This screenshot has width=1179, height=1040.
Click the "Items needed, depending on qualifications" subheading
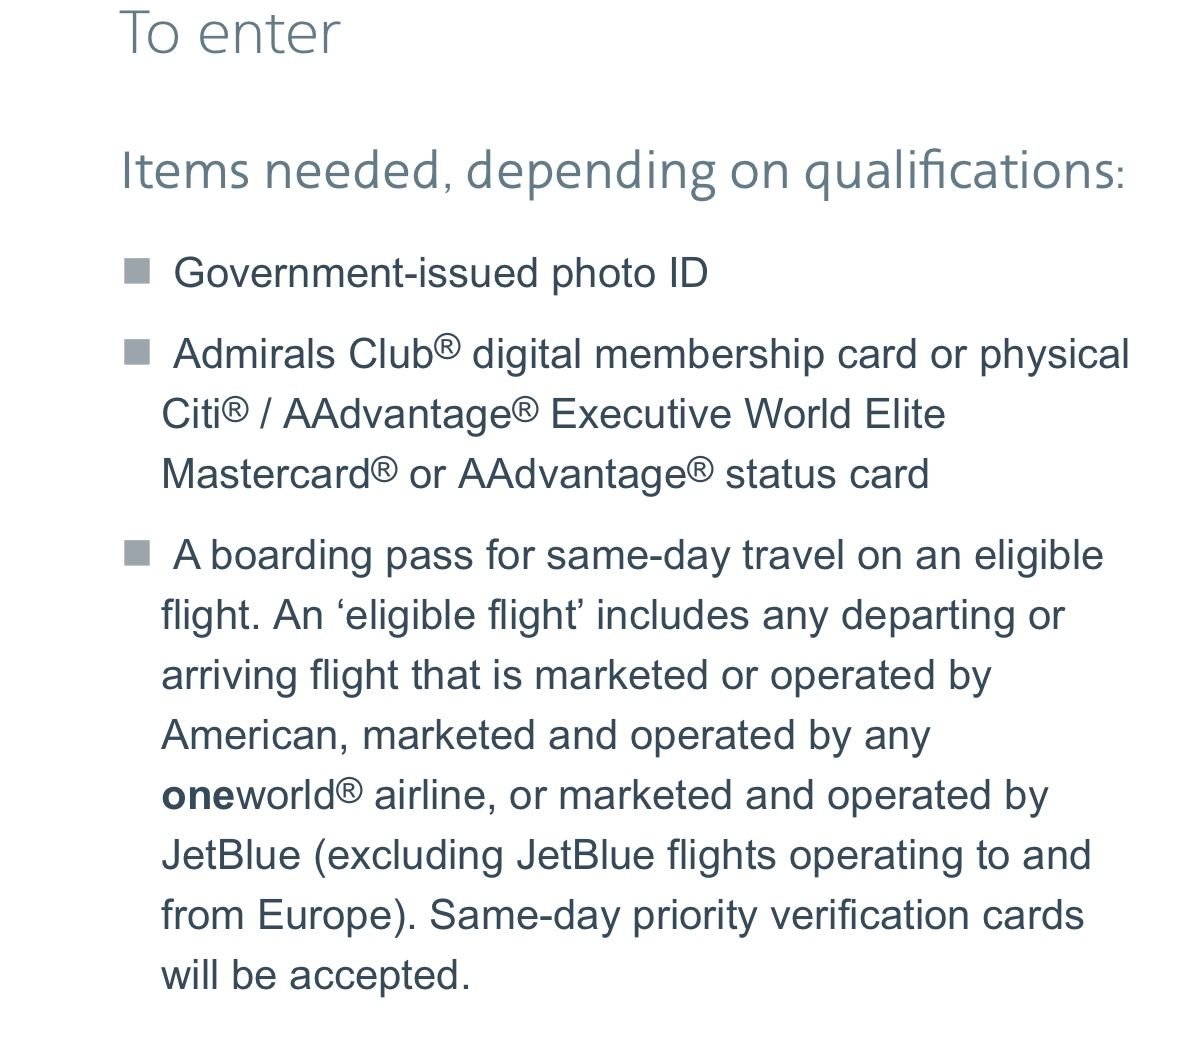(622, 170)
